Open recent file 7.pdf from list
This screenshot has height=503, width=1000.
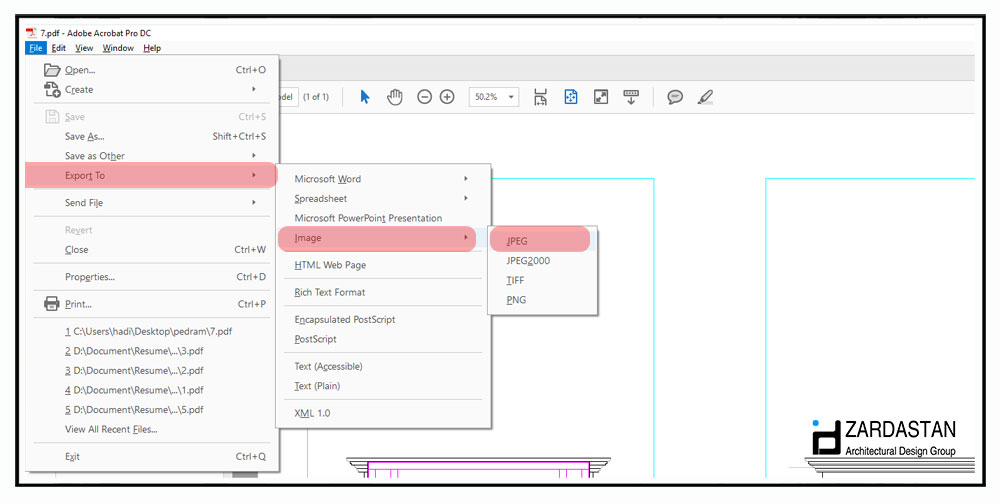[152, 331]
